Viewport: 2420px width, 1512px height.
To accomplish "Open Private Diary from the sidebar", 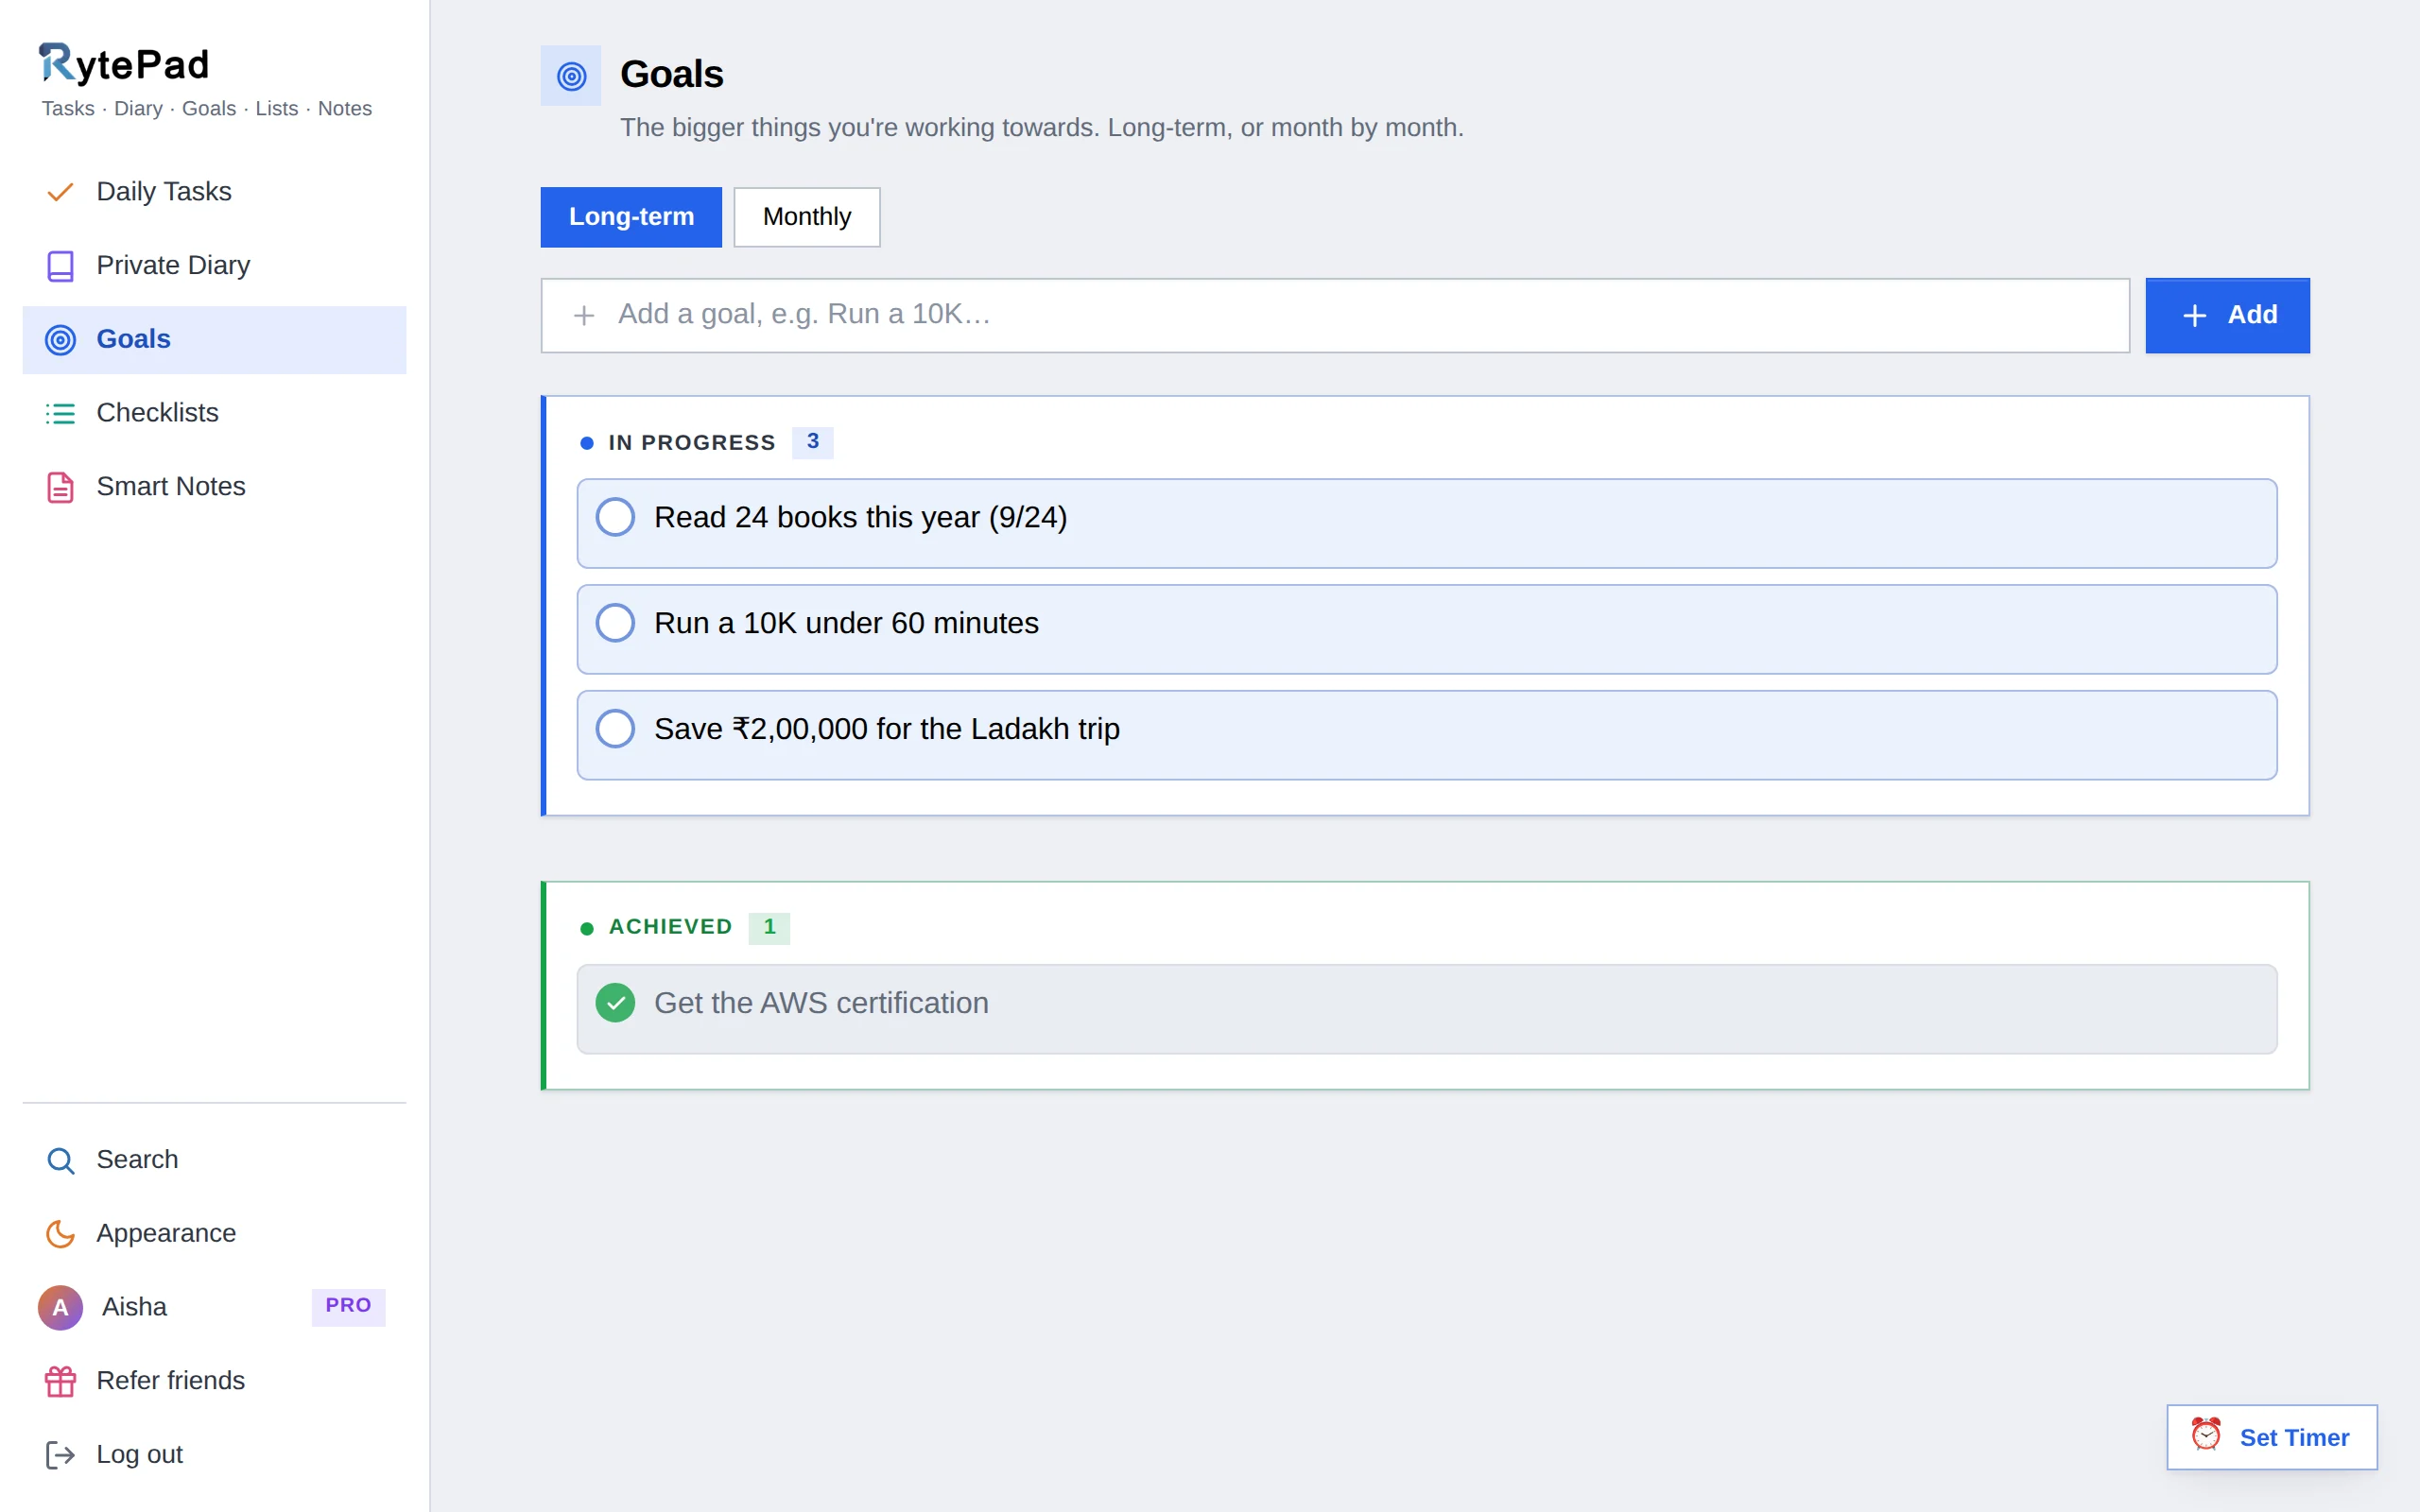I will tap(214, 266).
